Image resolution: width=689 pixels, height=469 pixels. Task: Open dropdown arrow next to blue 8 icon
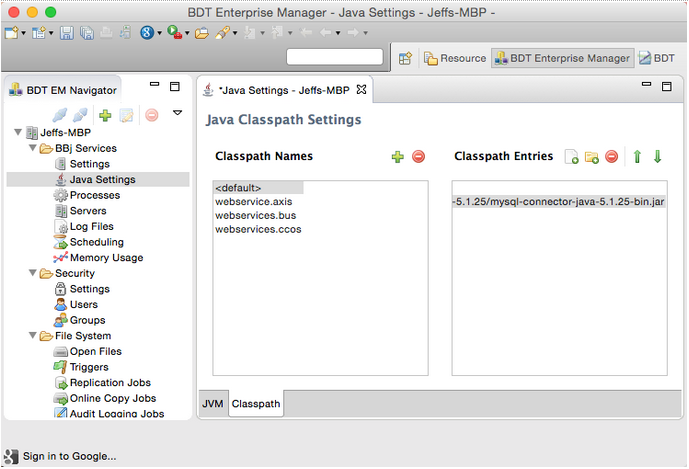160,33
